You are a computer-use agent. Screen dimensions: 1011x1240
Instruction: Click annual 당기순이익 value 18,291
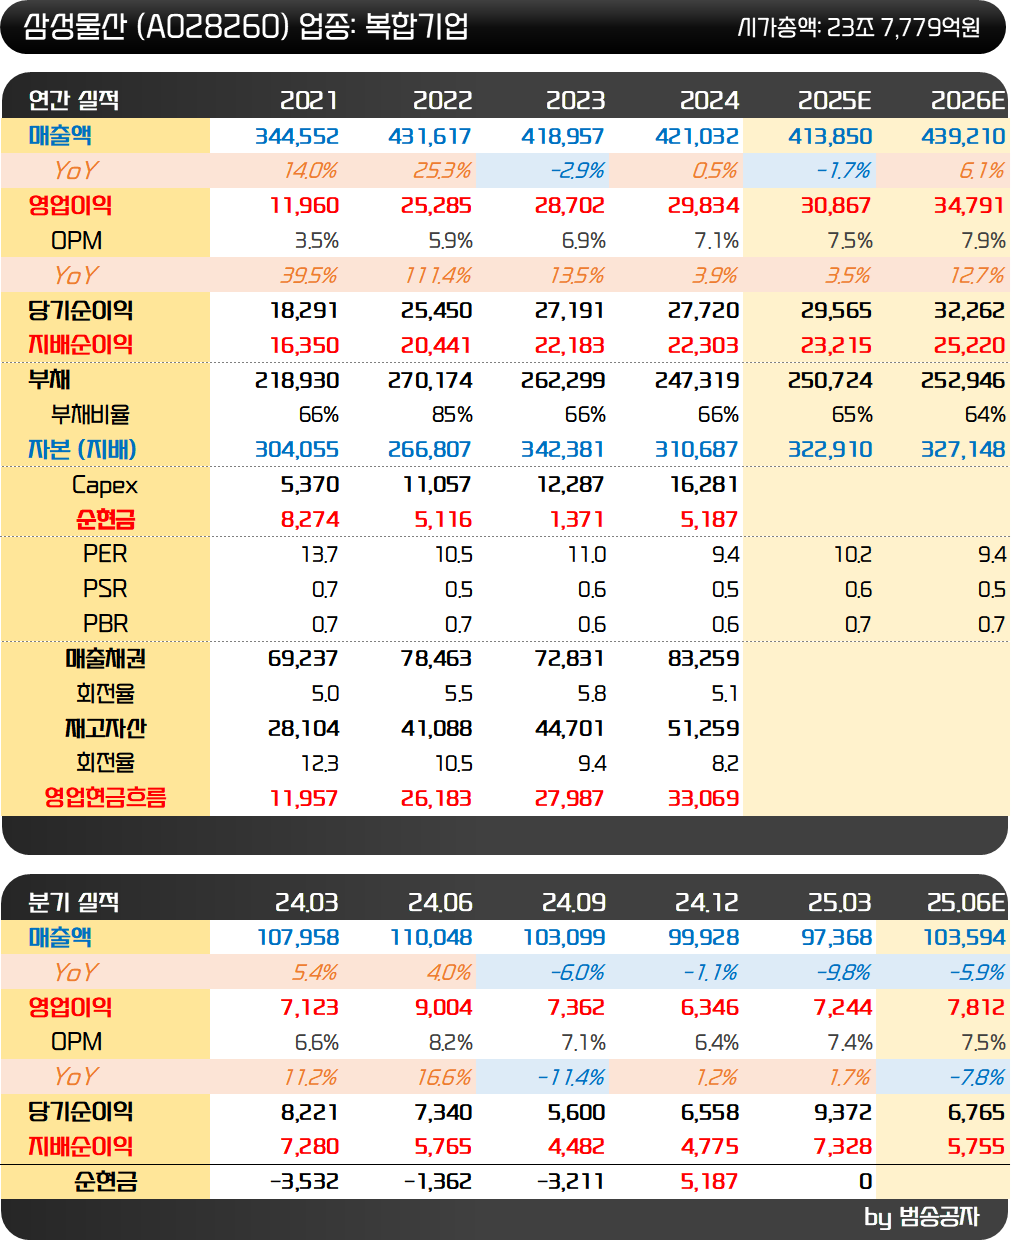coord(305,311)
